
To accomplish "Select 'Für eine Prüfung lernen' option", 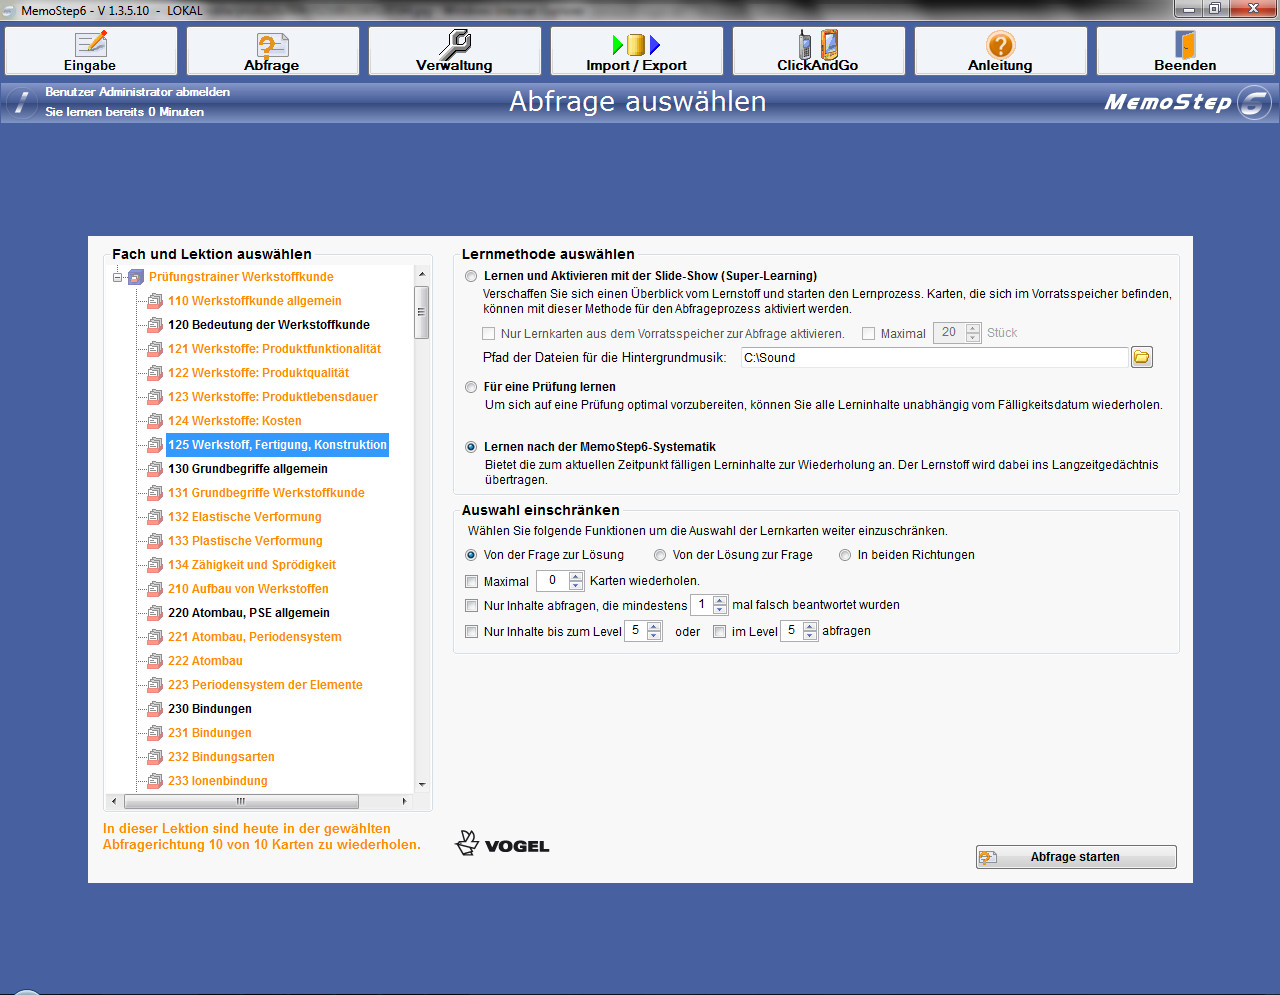I will pos(471,387).
